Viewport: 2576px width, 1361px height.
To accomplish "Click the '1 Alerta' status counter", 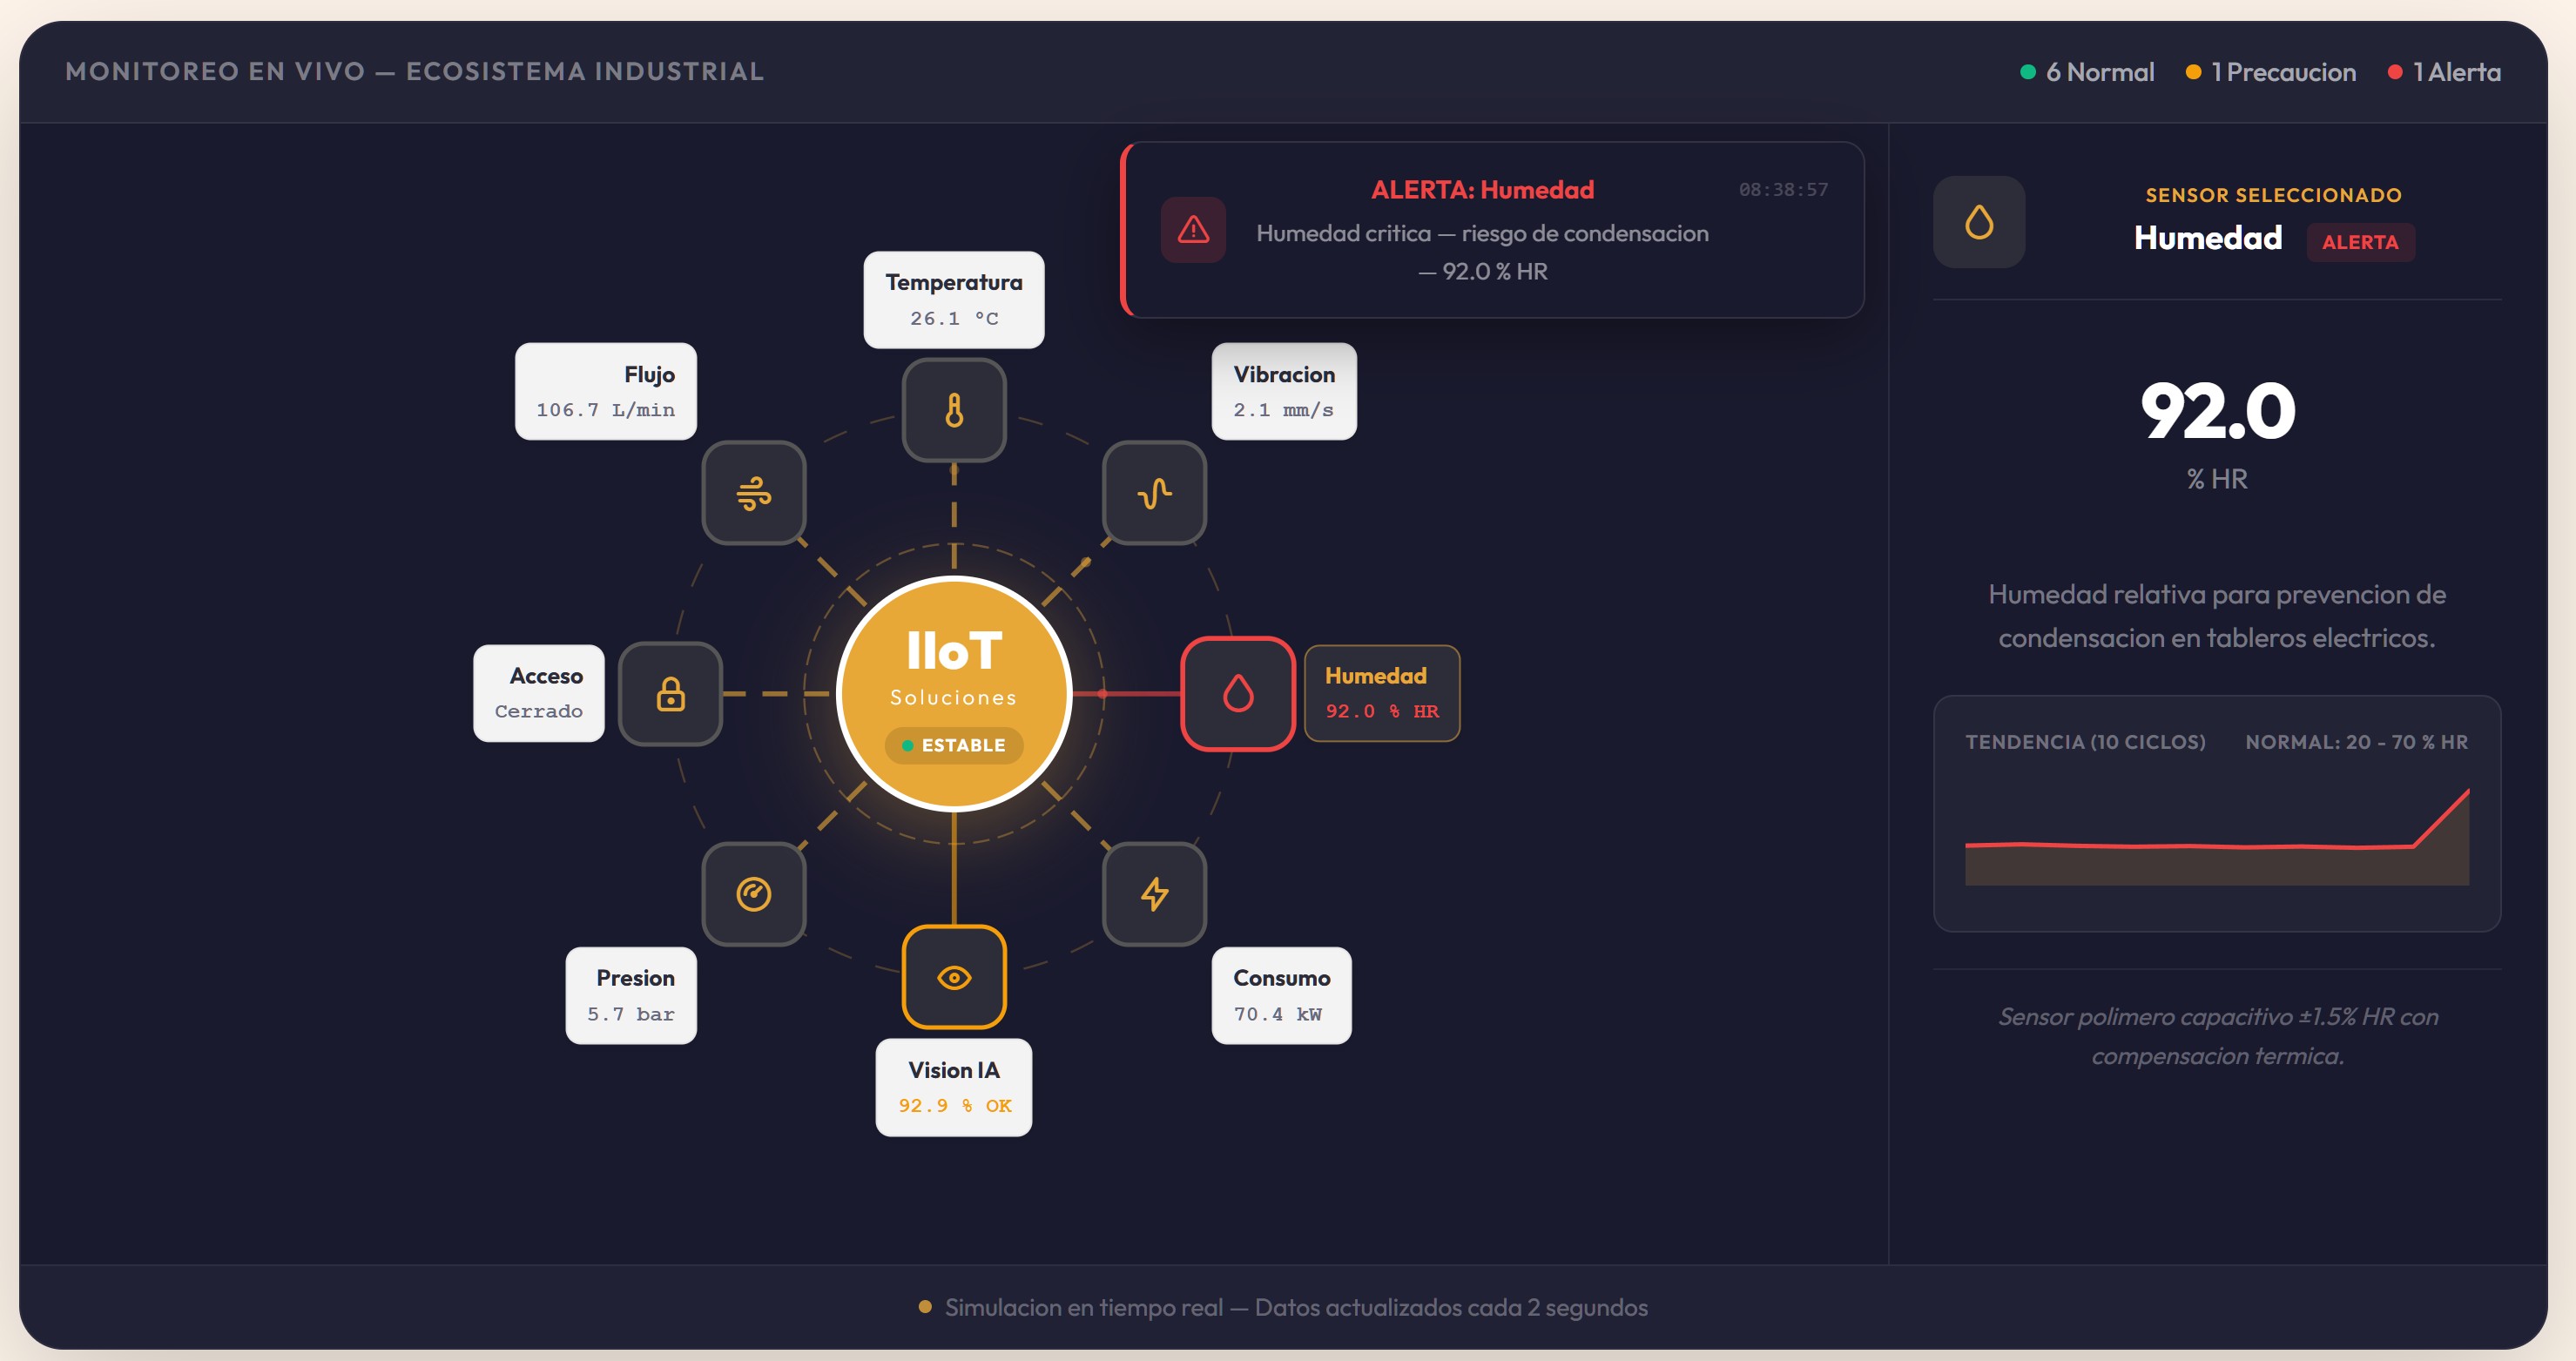I will (2445, 72).
